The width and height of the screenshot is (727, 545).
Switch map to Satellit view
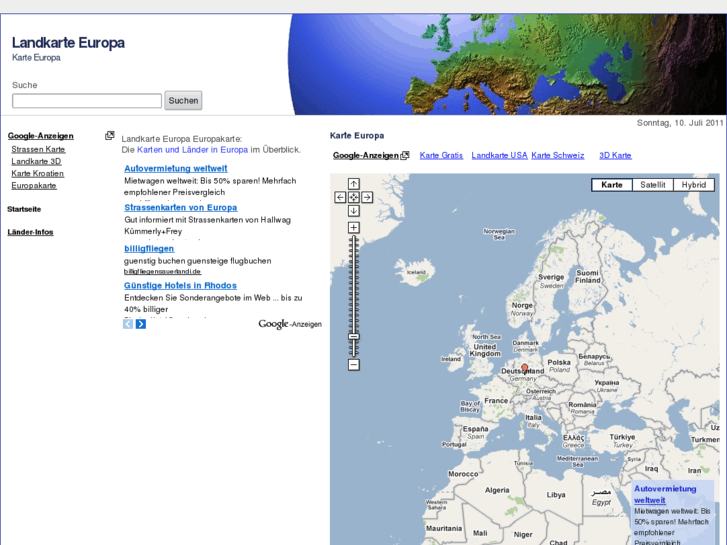(653, 185)
